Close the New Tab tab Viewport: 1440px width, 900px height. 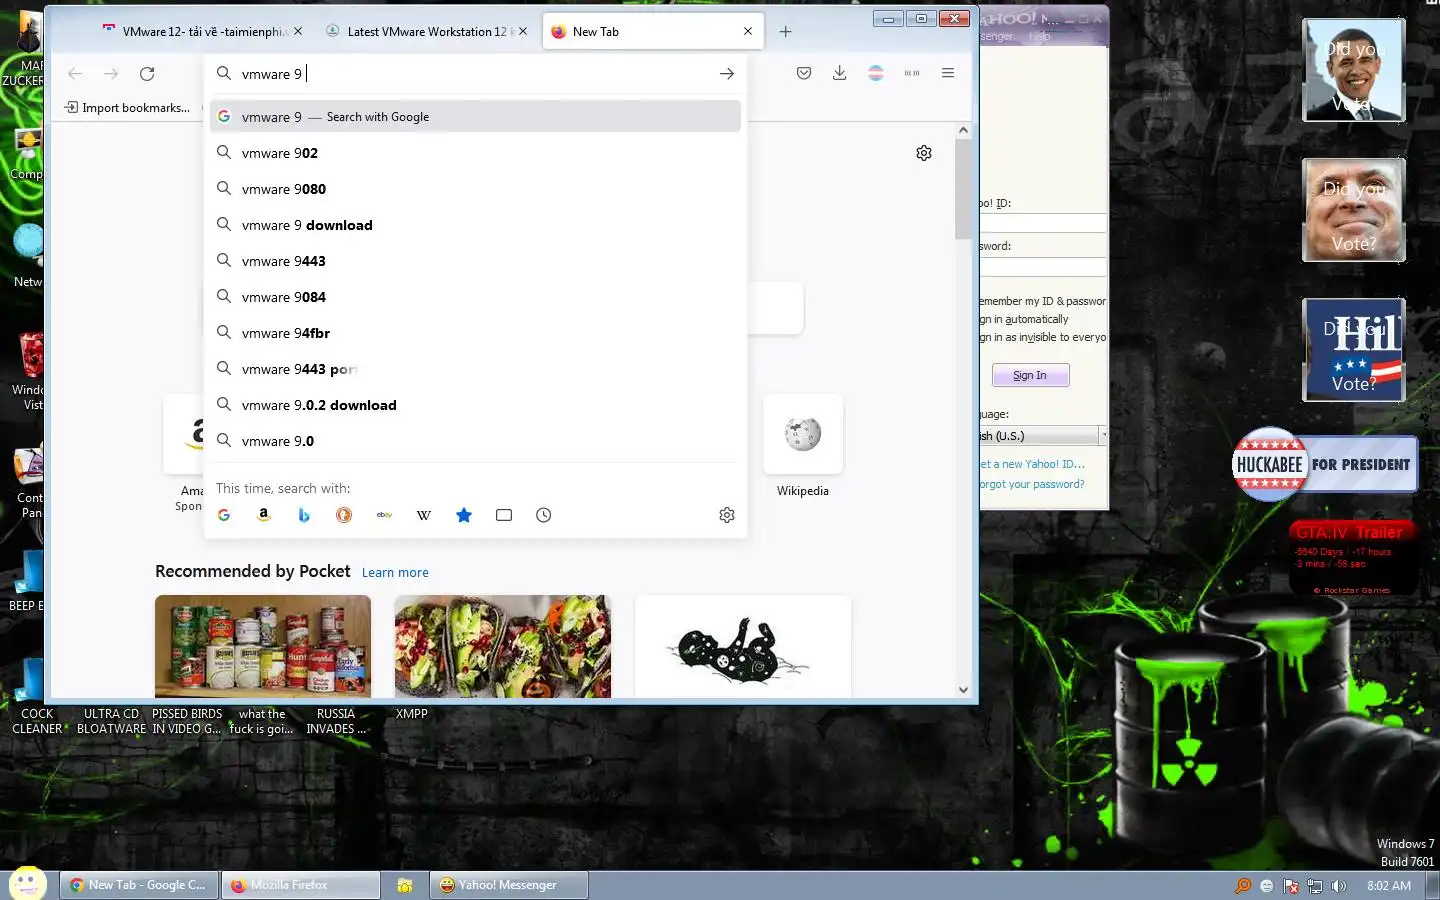(748, 32)
